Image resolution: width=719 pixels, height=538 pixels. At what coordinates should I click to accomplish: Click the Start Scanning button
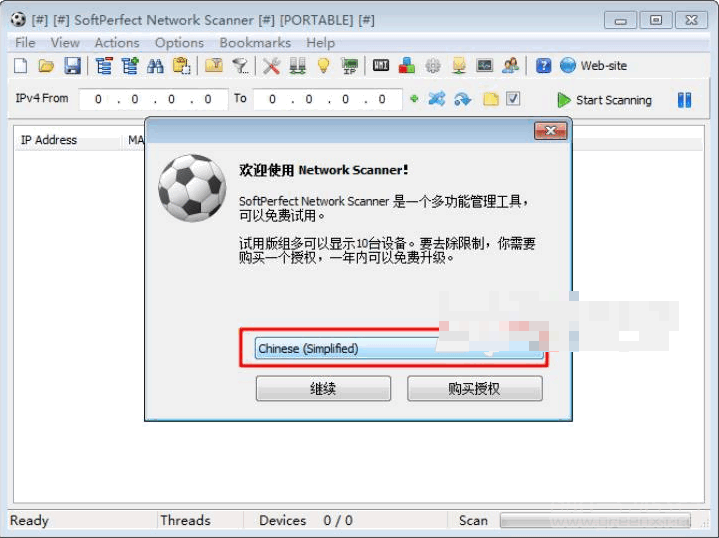pos(604,100)
